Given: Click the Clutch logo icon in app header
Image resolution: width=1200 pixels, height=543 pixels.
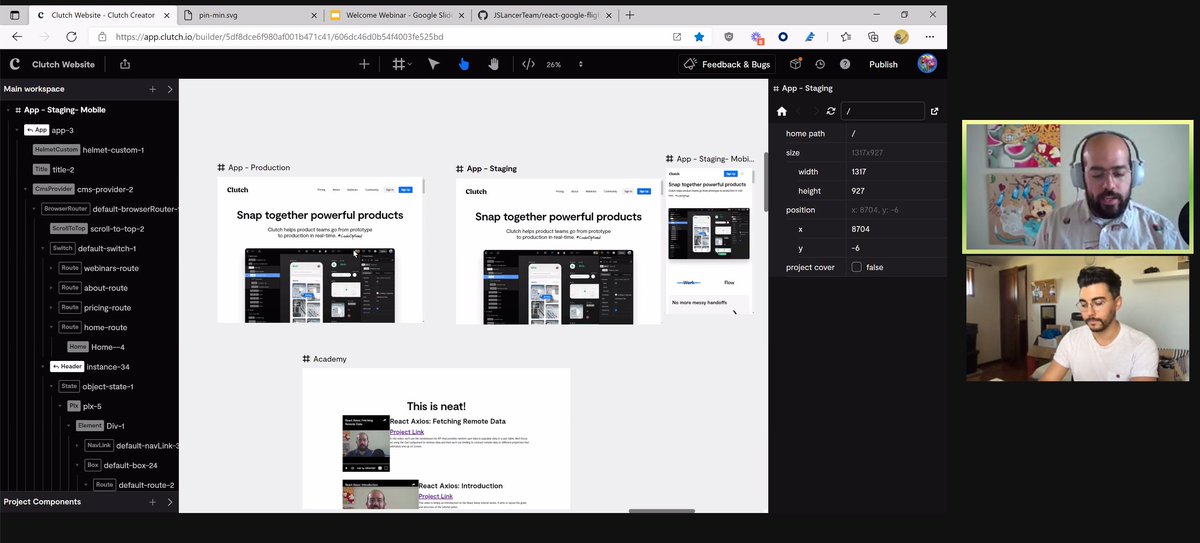Looking at the screenshot, I should [14, 64].
